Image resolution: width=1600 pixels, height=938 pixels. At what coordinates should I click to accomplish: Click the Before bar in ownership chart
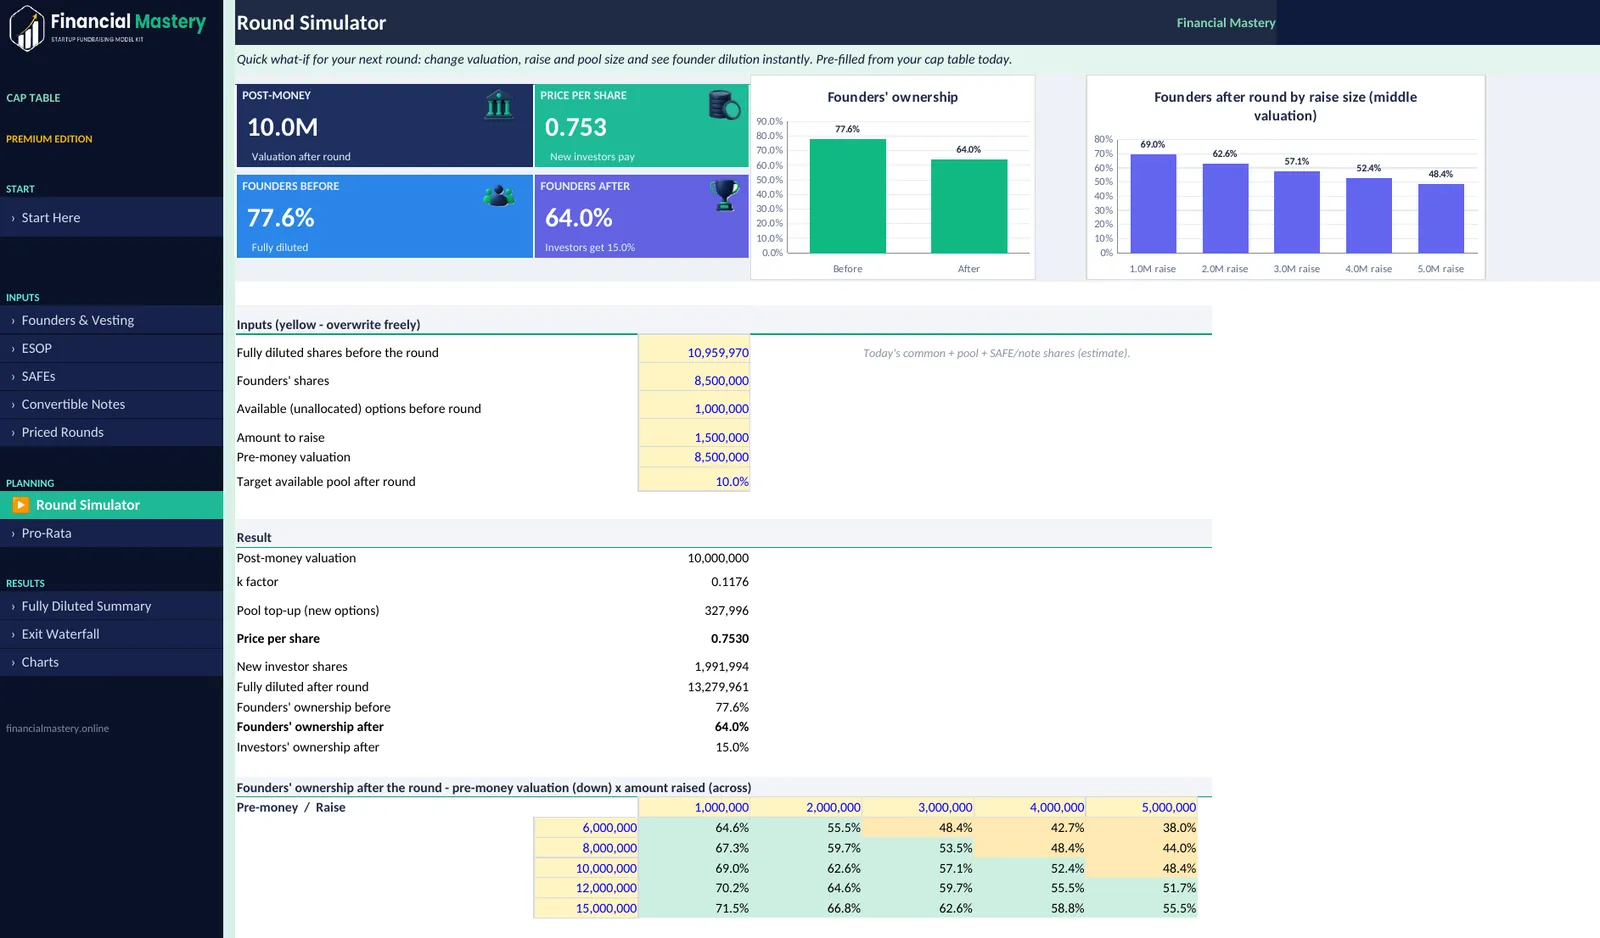(x=847, y=196)
